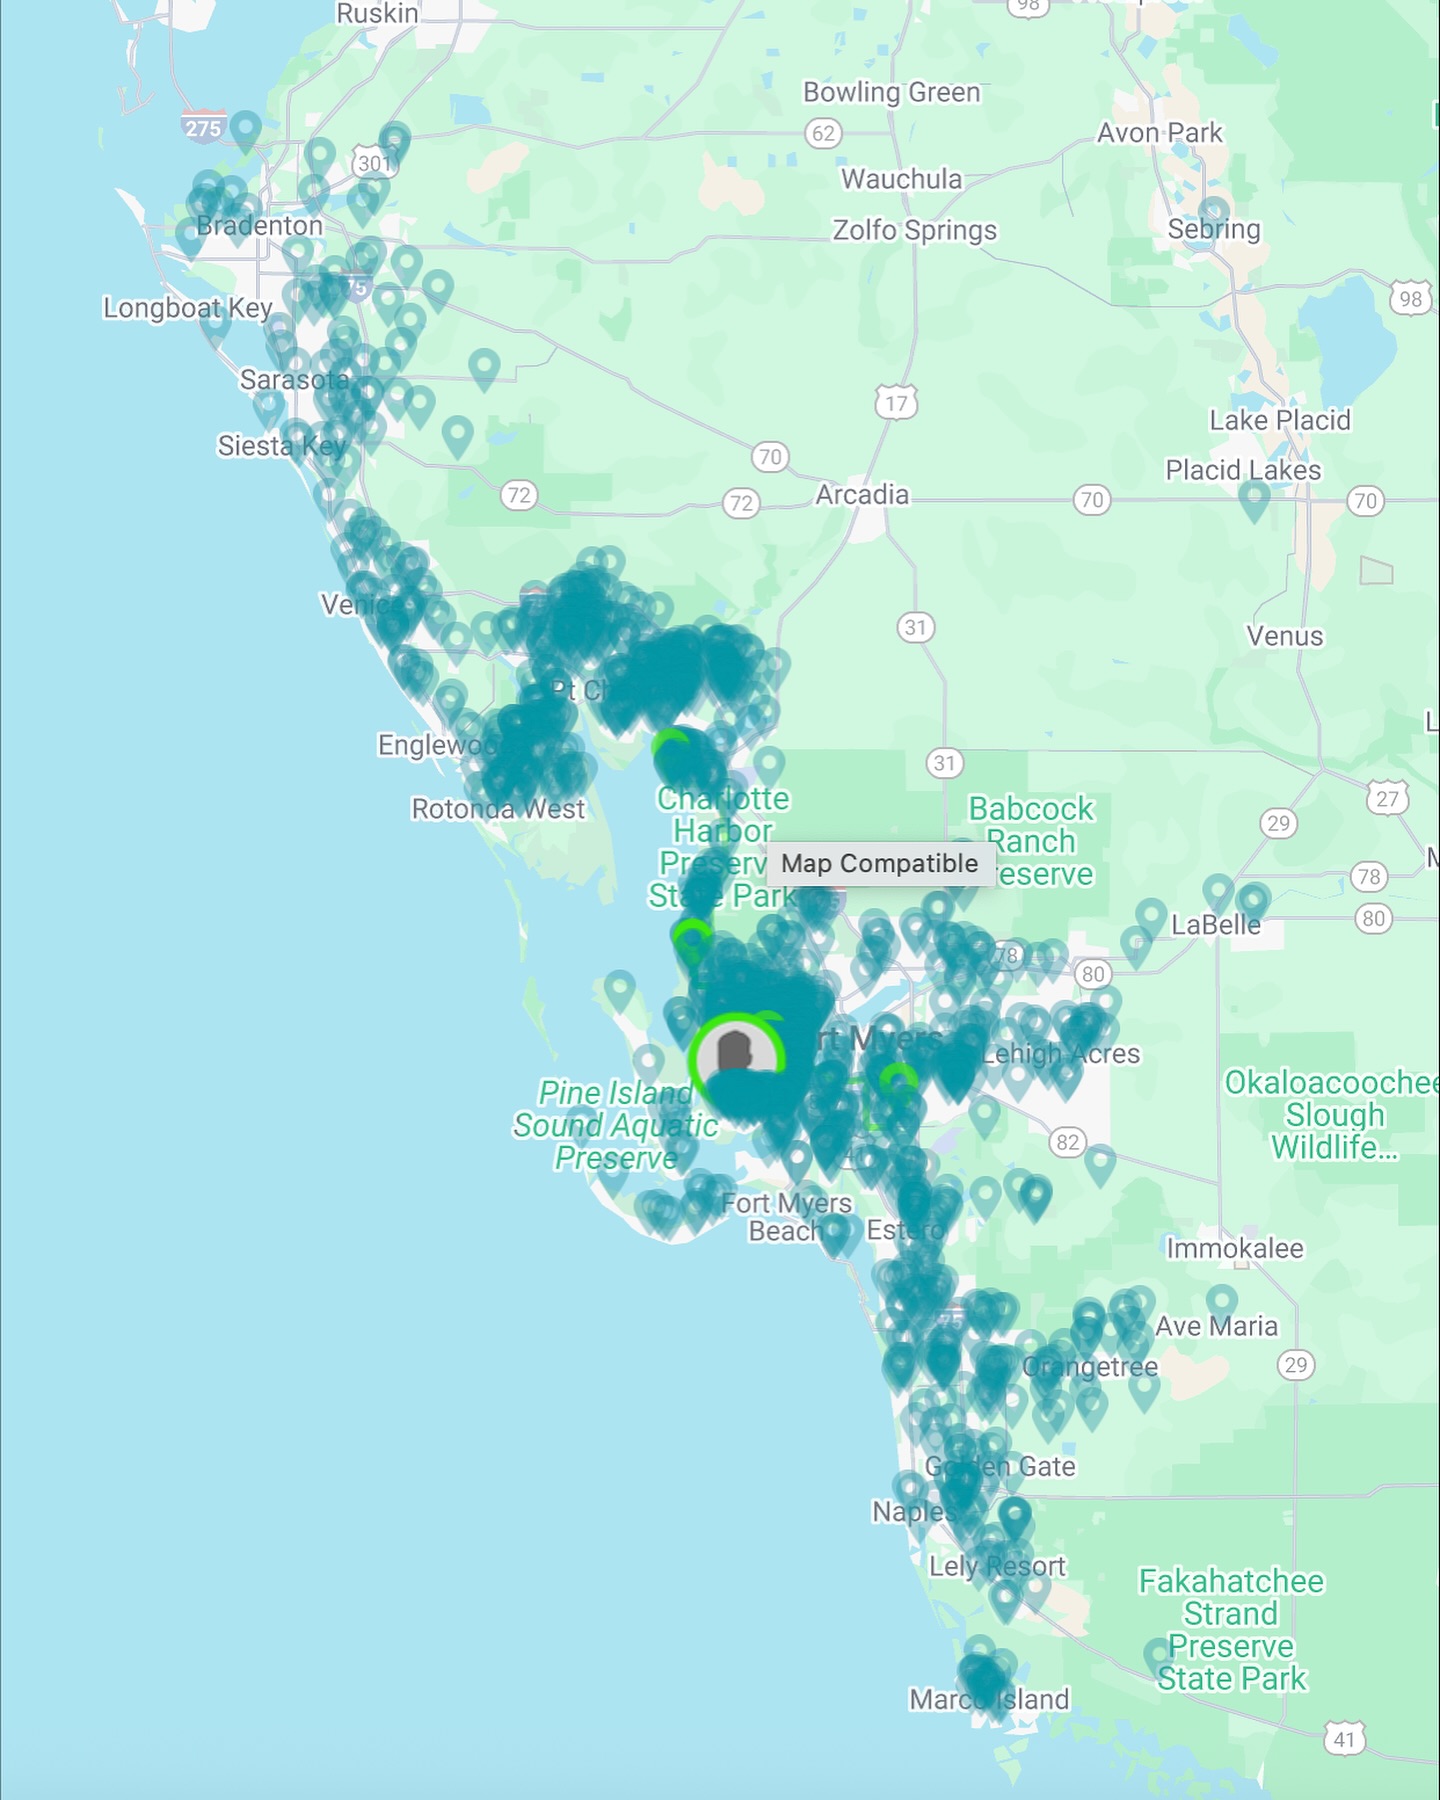Image resolution: width=1440 pixels, height=1800 pixels.
Task: Click the US 27 highway shield
Action: coord(1387,798)
